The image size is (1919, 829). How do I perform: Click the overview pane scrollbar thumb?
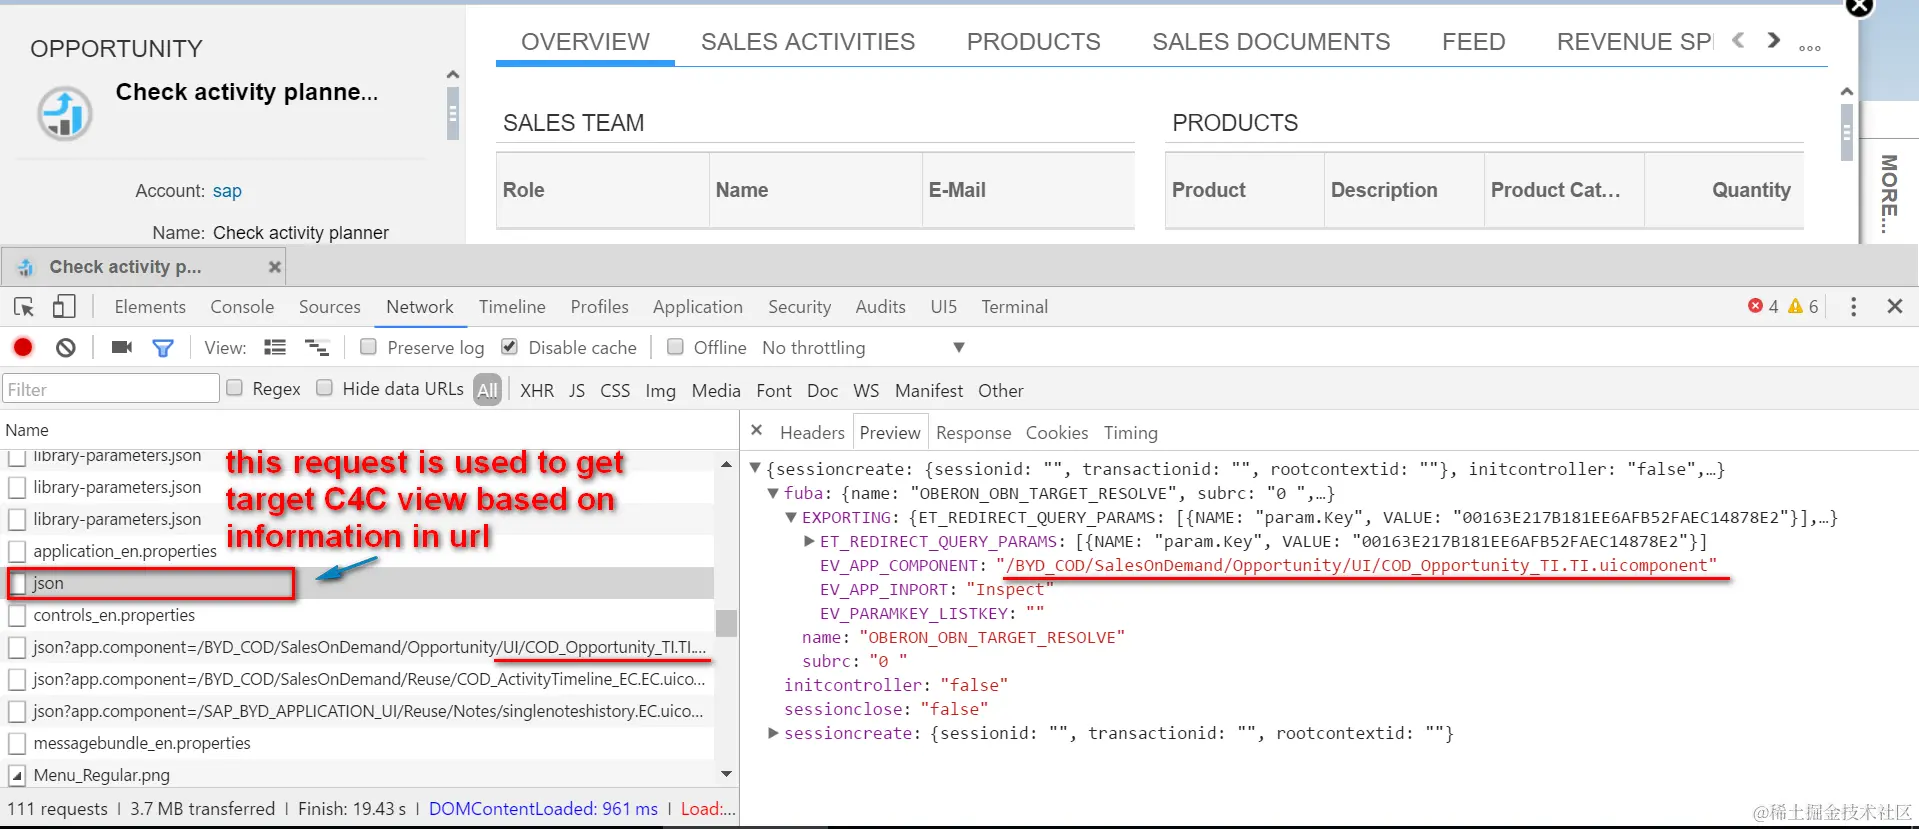pyautogui.click(x=1846, y=132)
